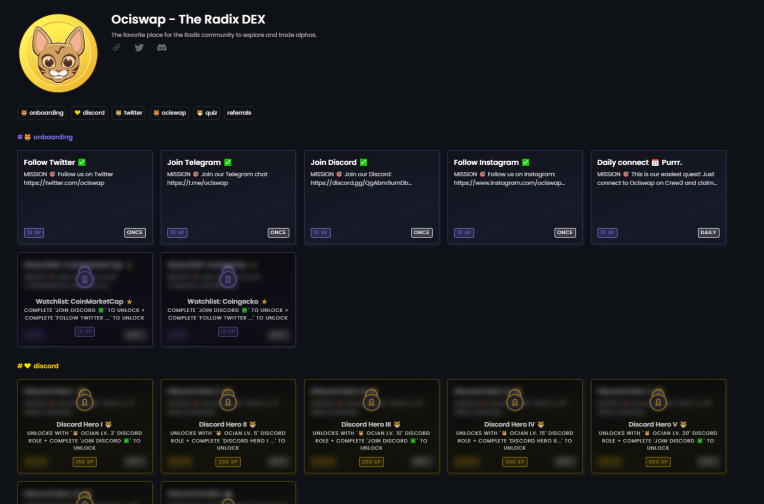
Task: Click the 300 XP badge on Discord Hero IV
Action: [515, 462]
